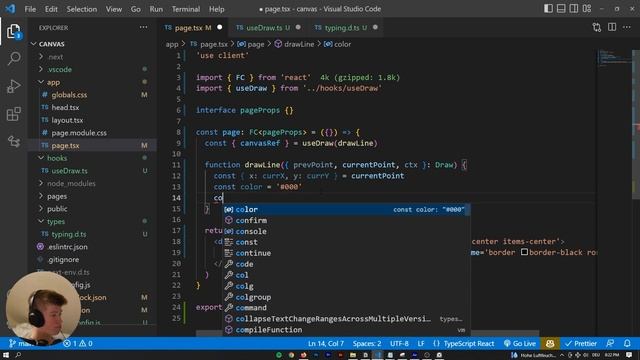This screenshot has width=640, height=360.
Task: Click Prettier status bar item
Action: click(581, 343)
